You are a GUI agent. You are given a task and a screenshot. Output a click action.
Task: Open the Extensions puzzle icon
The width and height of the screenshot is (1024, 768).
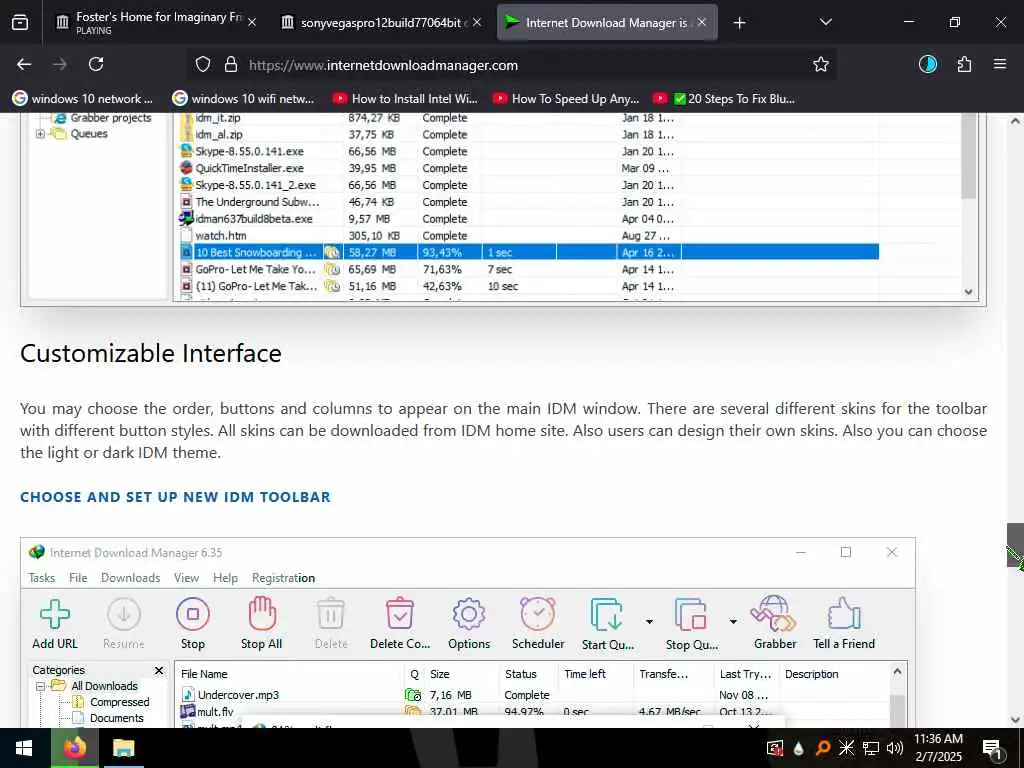click(x=964, y=64)
